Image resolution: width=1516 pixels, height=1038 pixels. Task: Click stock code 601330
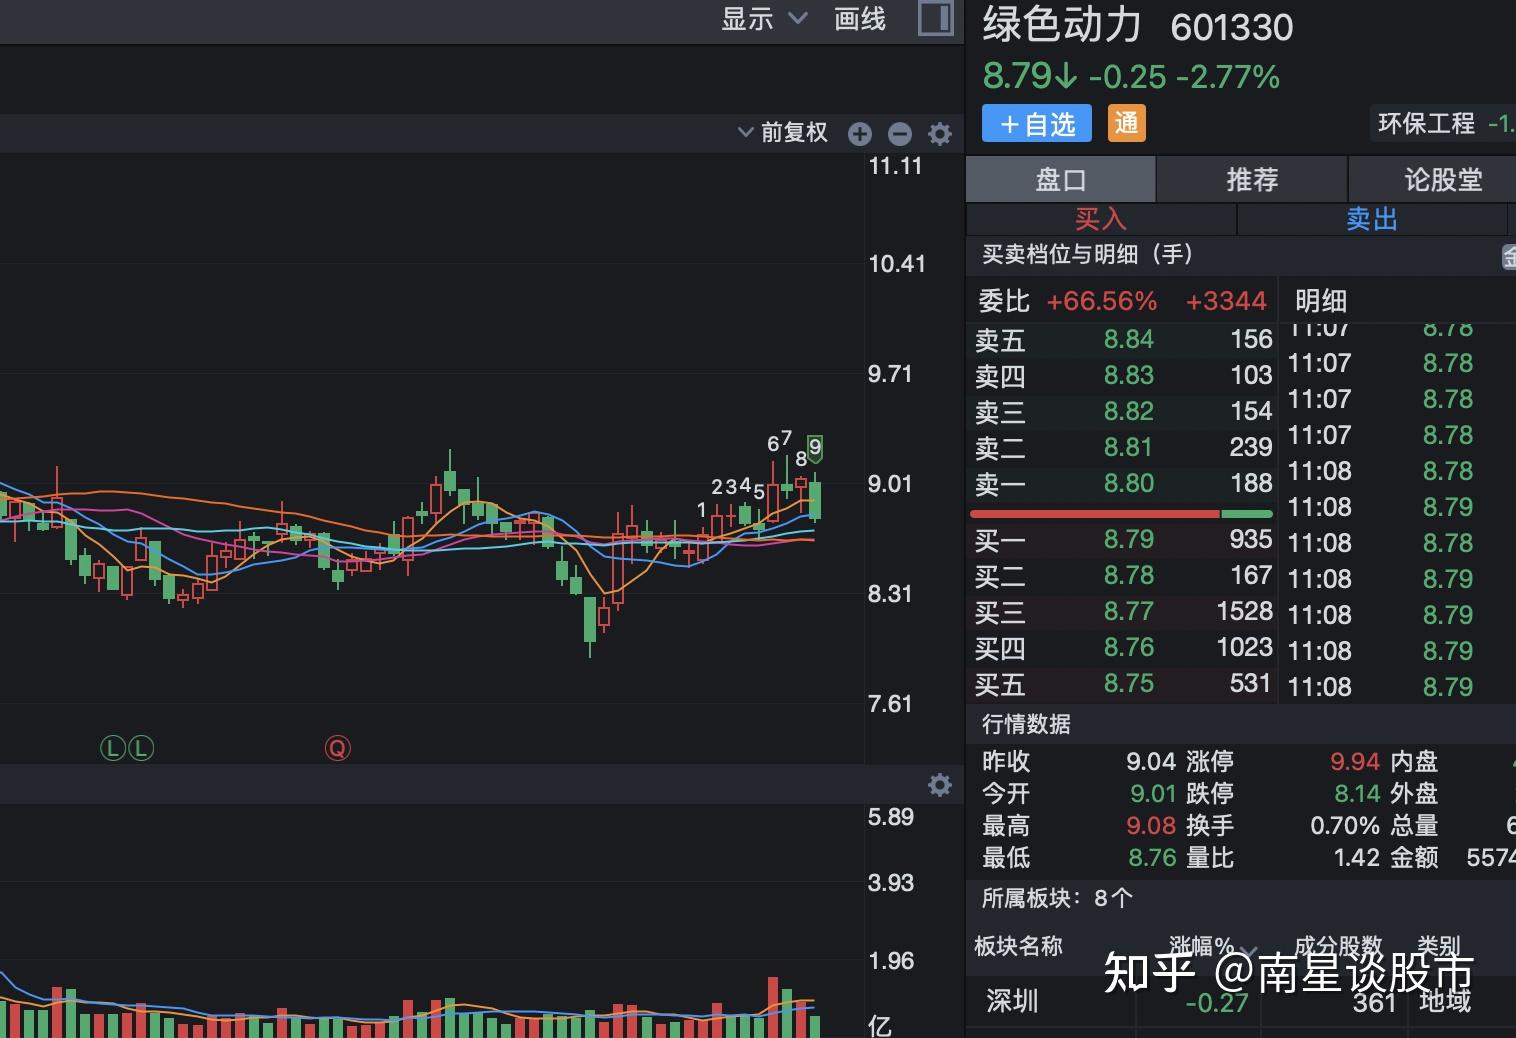pyautogui.click(x=1232, y=27)
